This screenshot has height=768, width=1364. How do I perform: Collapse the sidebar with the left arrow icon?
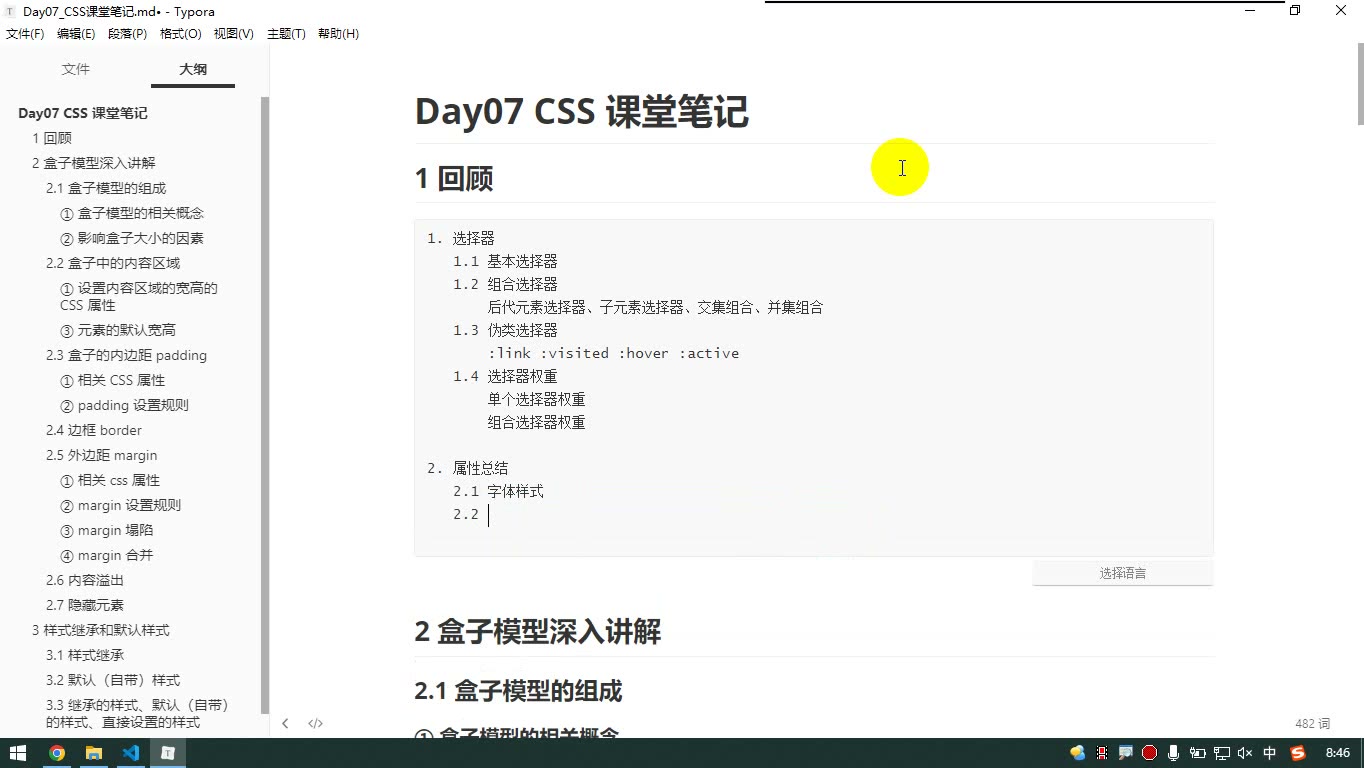pyautogui.click(x=285, y=723)
